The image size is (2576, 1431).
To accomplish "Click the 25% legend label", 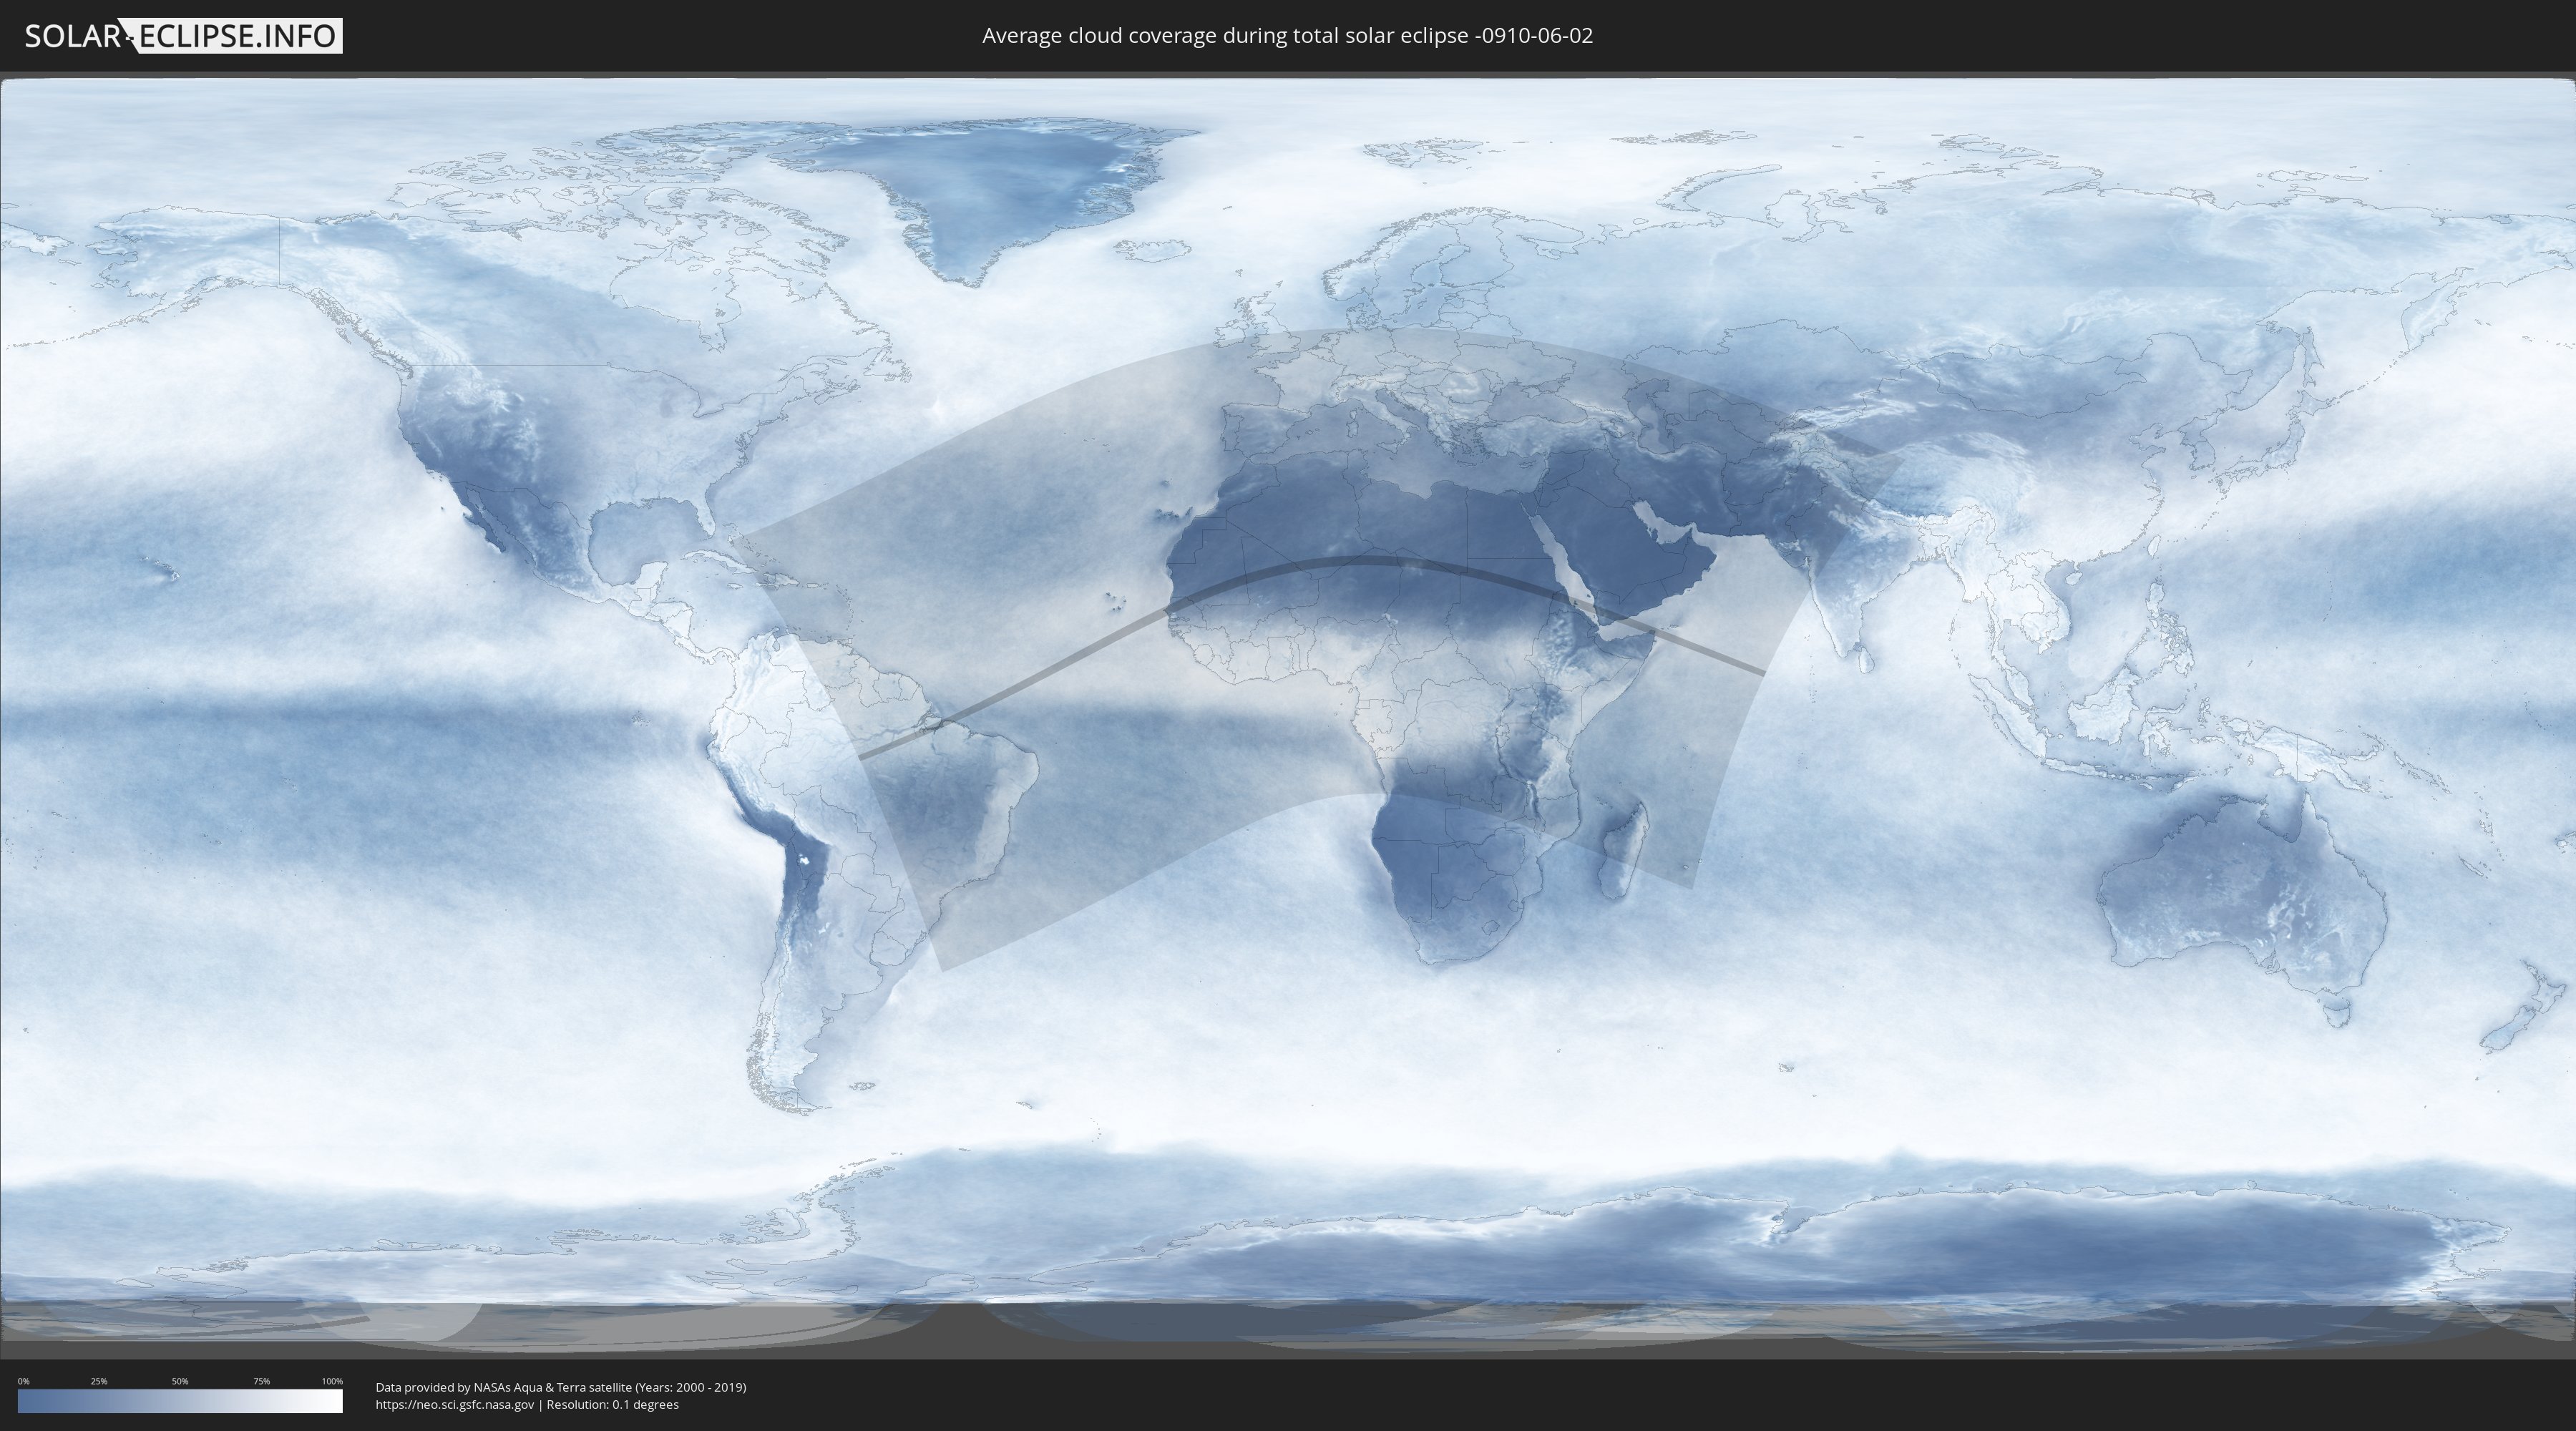I will [99, 1381].
